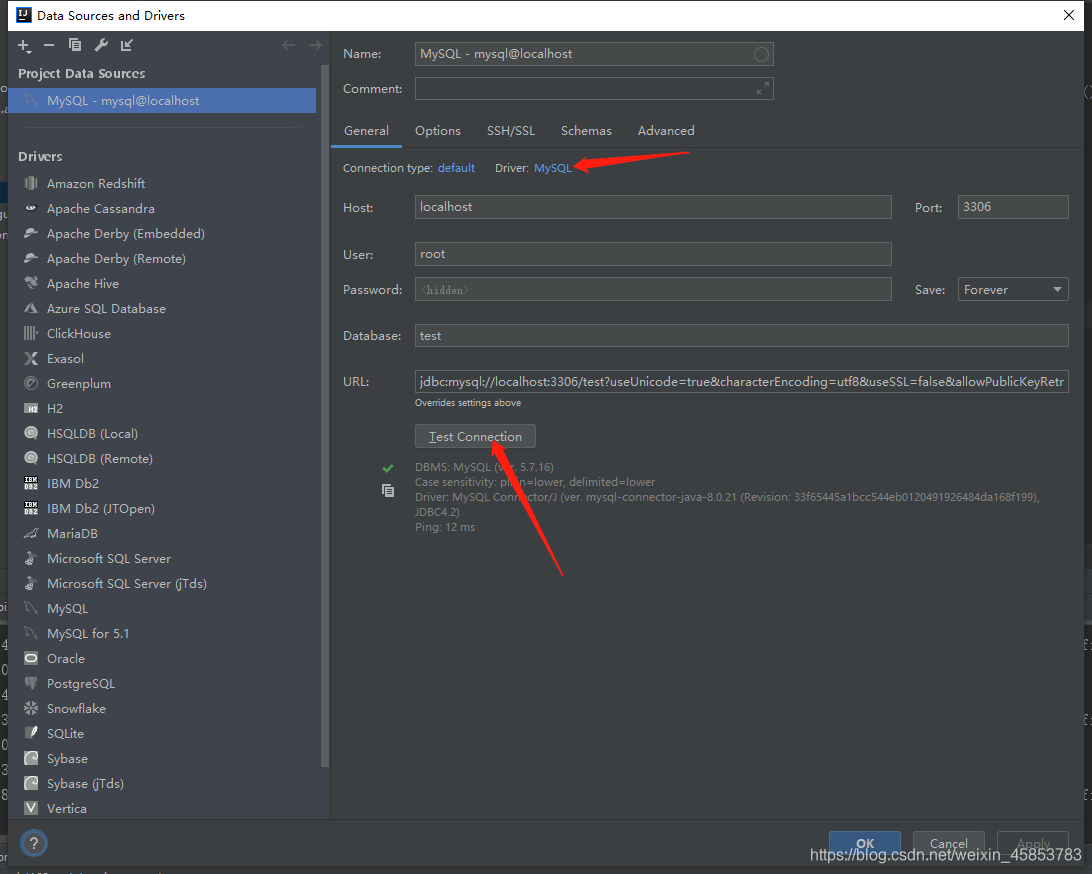Screen dimensions: 1092x874
Task: Select the Apache Cassandra driver icon
Action: (x=31, y=208)
